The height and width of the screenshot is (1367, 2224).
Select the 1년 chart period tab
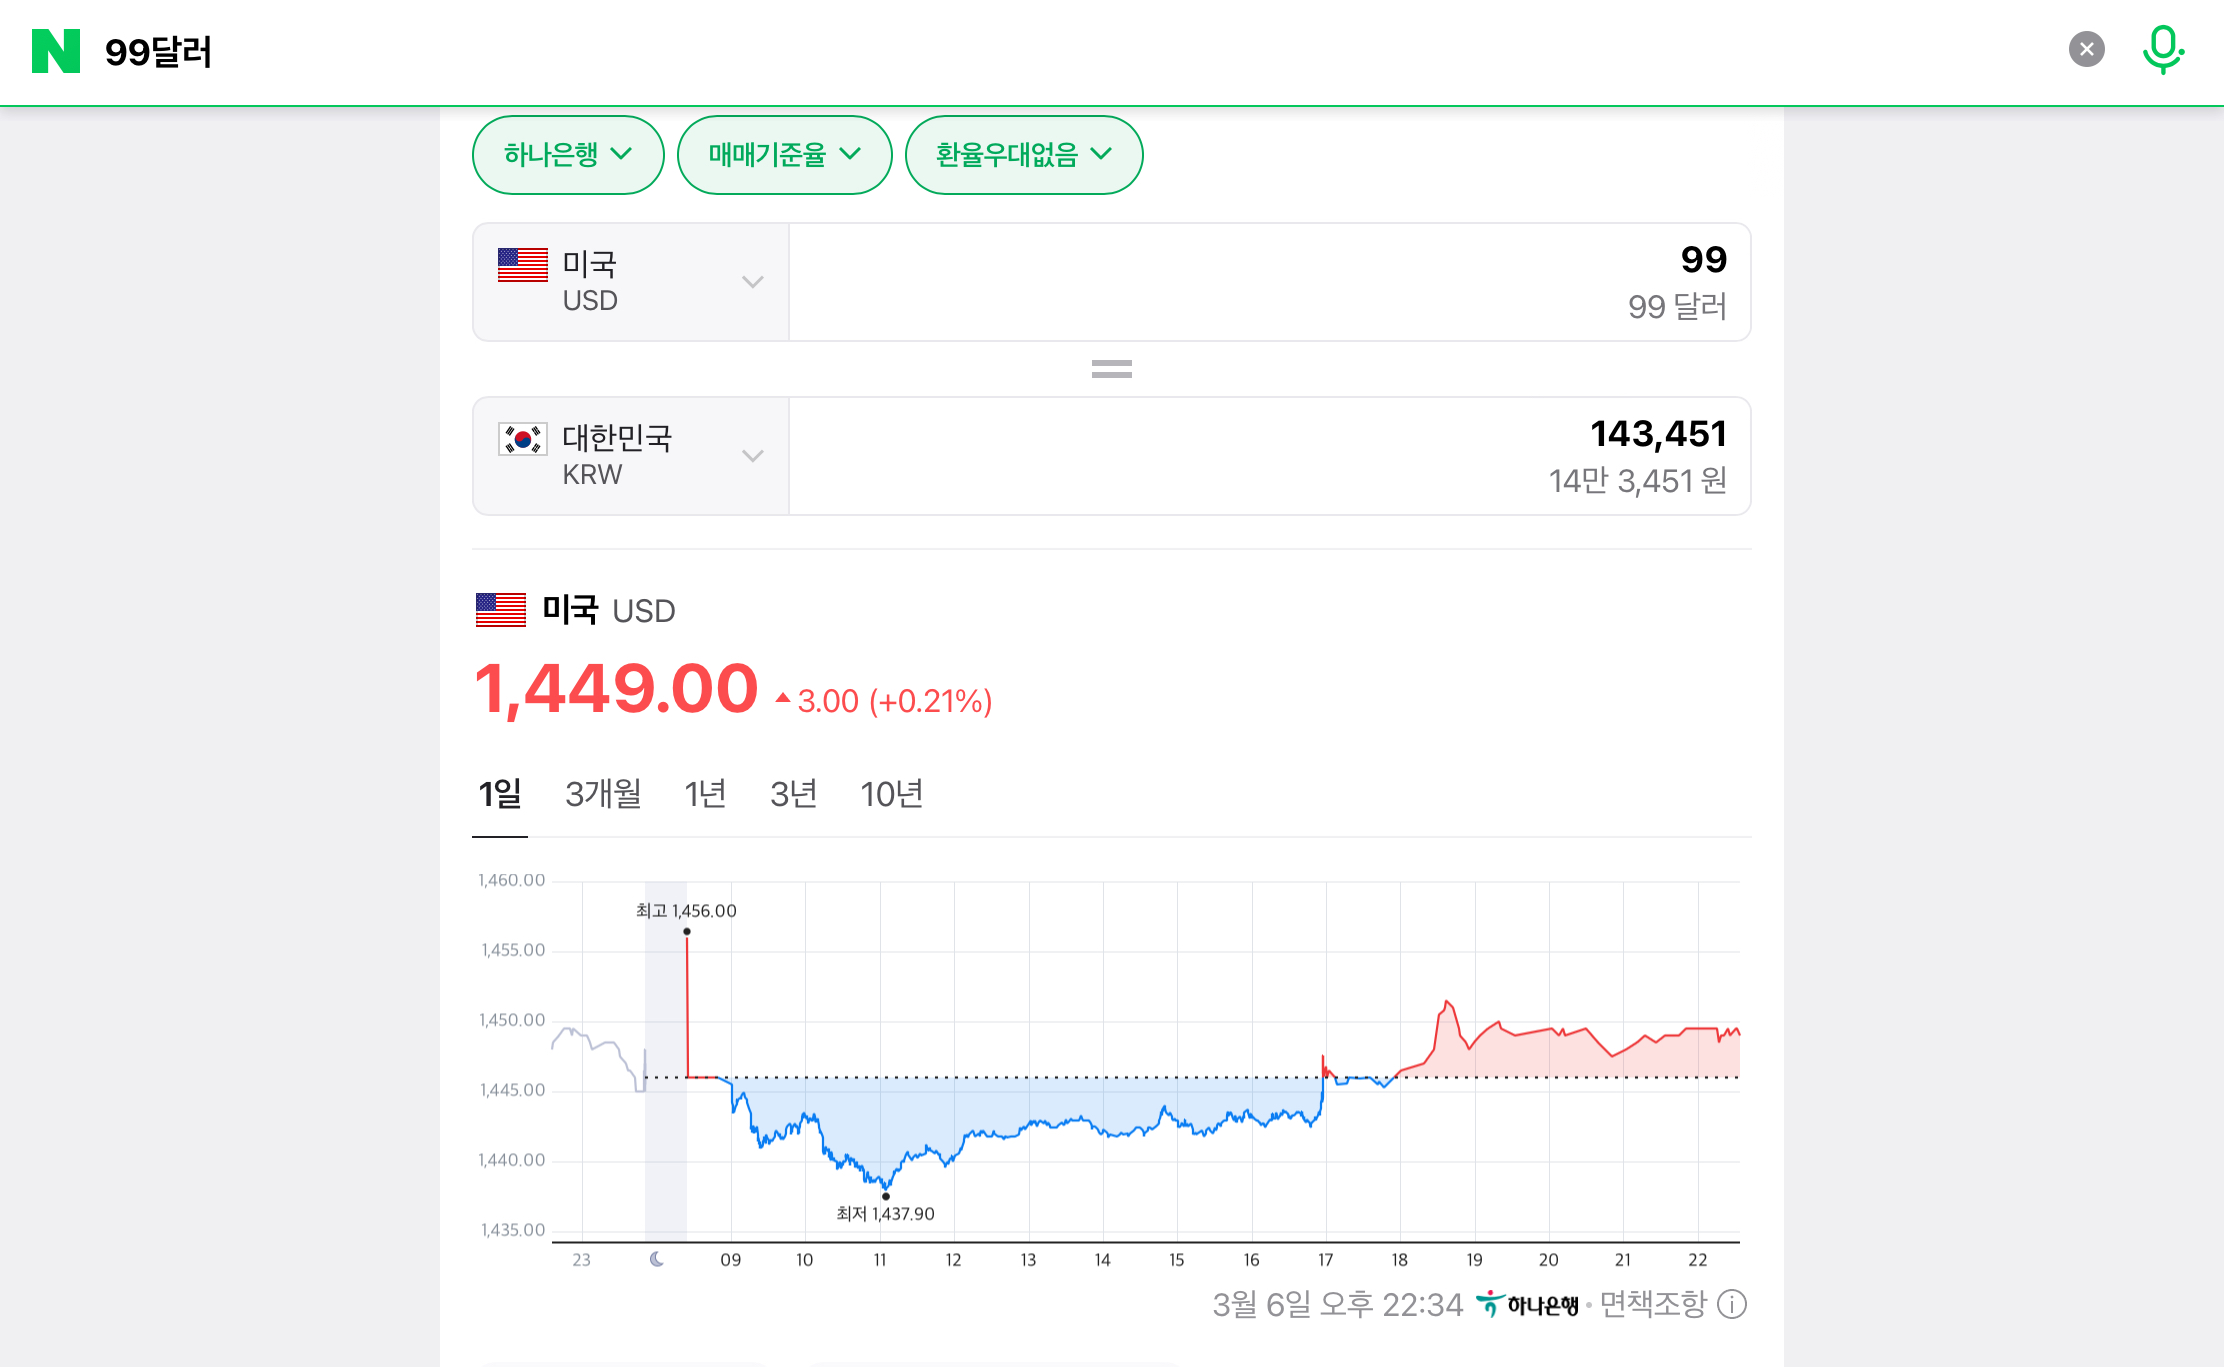(x=705, y=794)
